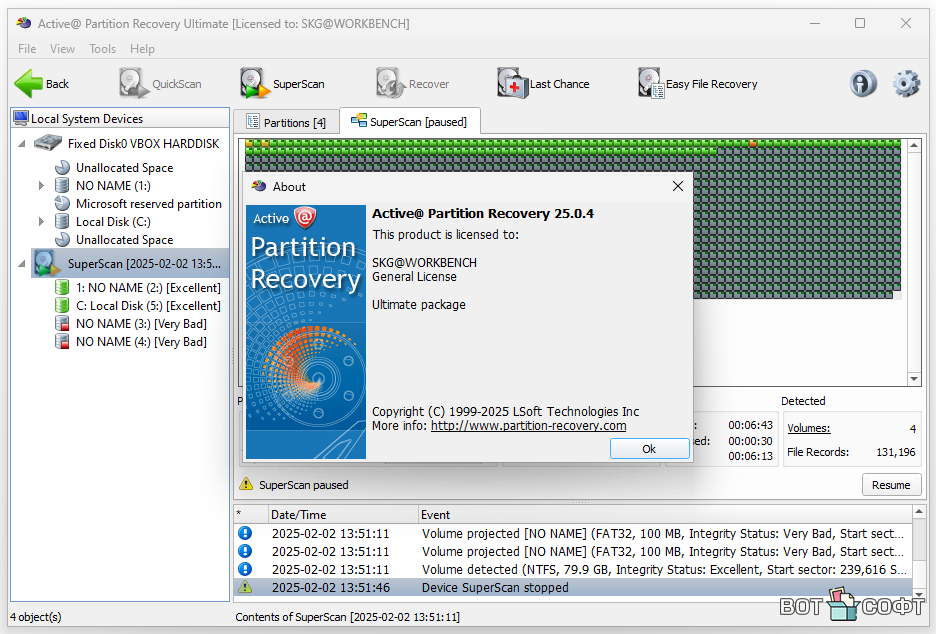Click the orange block in the scan map
Viewport: 936px width, 634px height.
click(x=753, y=143)
